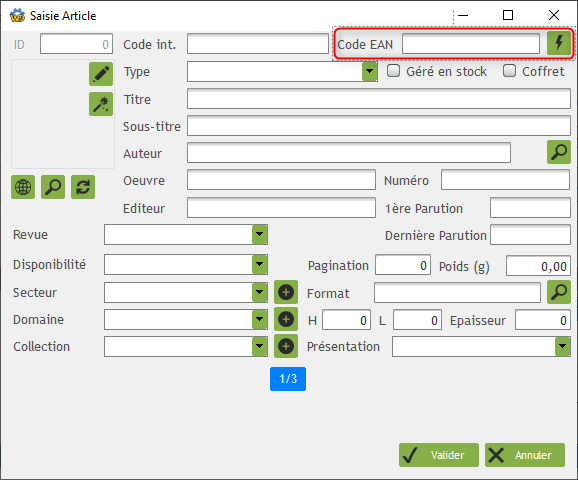Confirm the article with Valider button
578x480 pixels.
click(x=439, y=455)
